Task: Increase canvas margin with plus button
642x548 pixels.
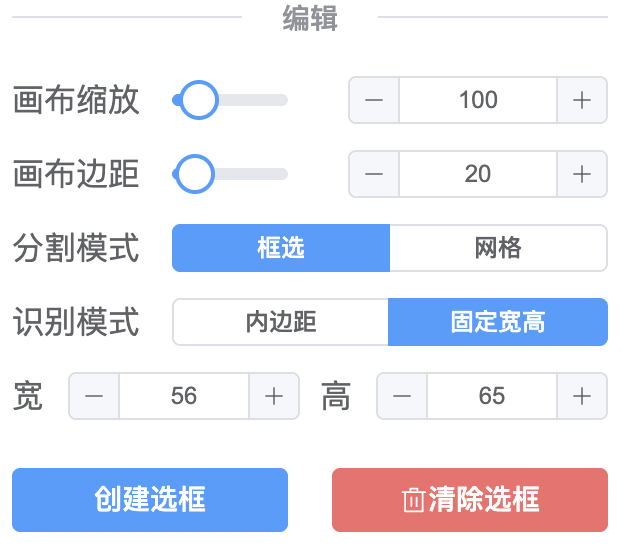Action: (x=582, y=174)
